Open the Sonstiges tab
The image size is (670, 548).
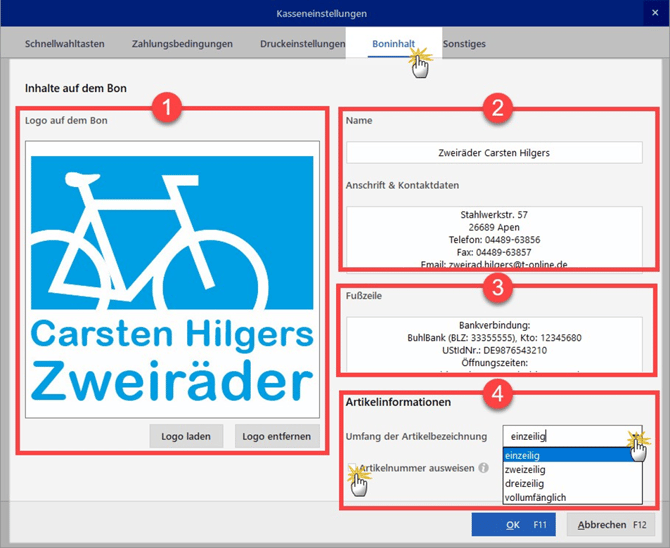(463, 44)
